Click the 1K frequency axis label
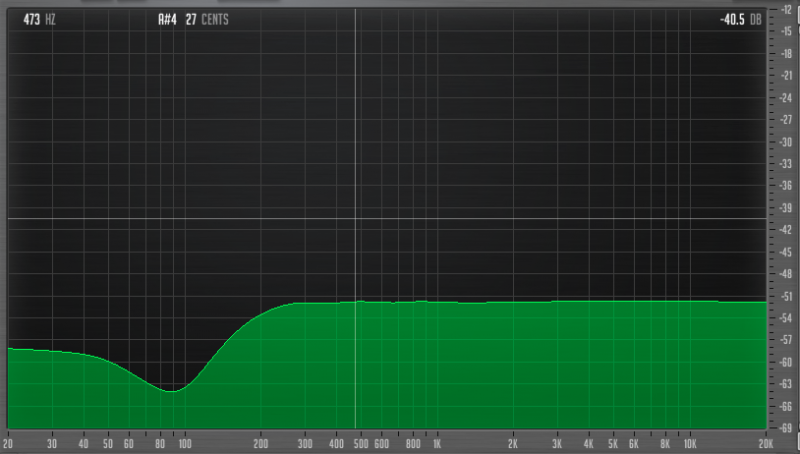Image resolution: width=800 pixels, height=454 pixels. tap(436, 443)
